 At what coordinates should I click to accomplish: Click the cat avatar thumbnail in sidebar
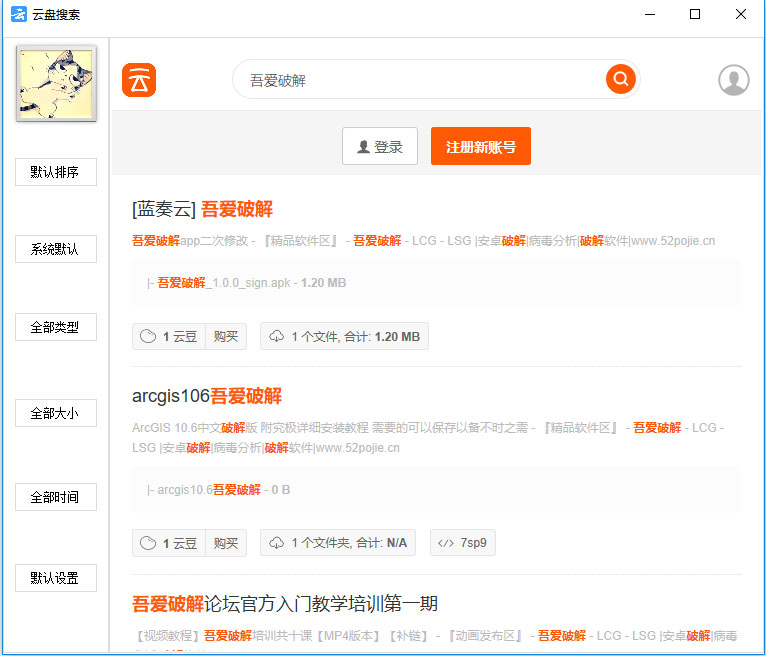click(x=56, y=83)
